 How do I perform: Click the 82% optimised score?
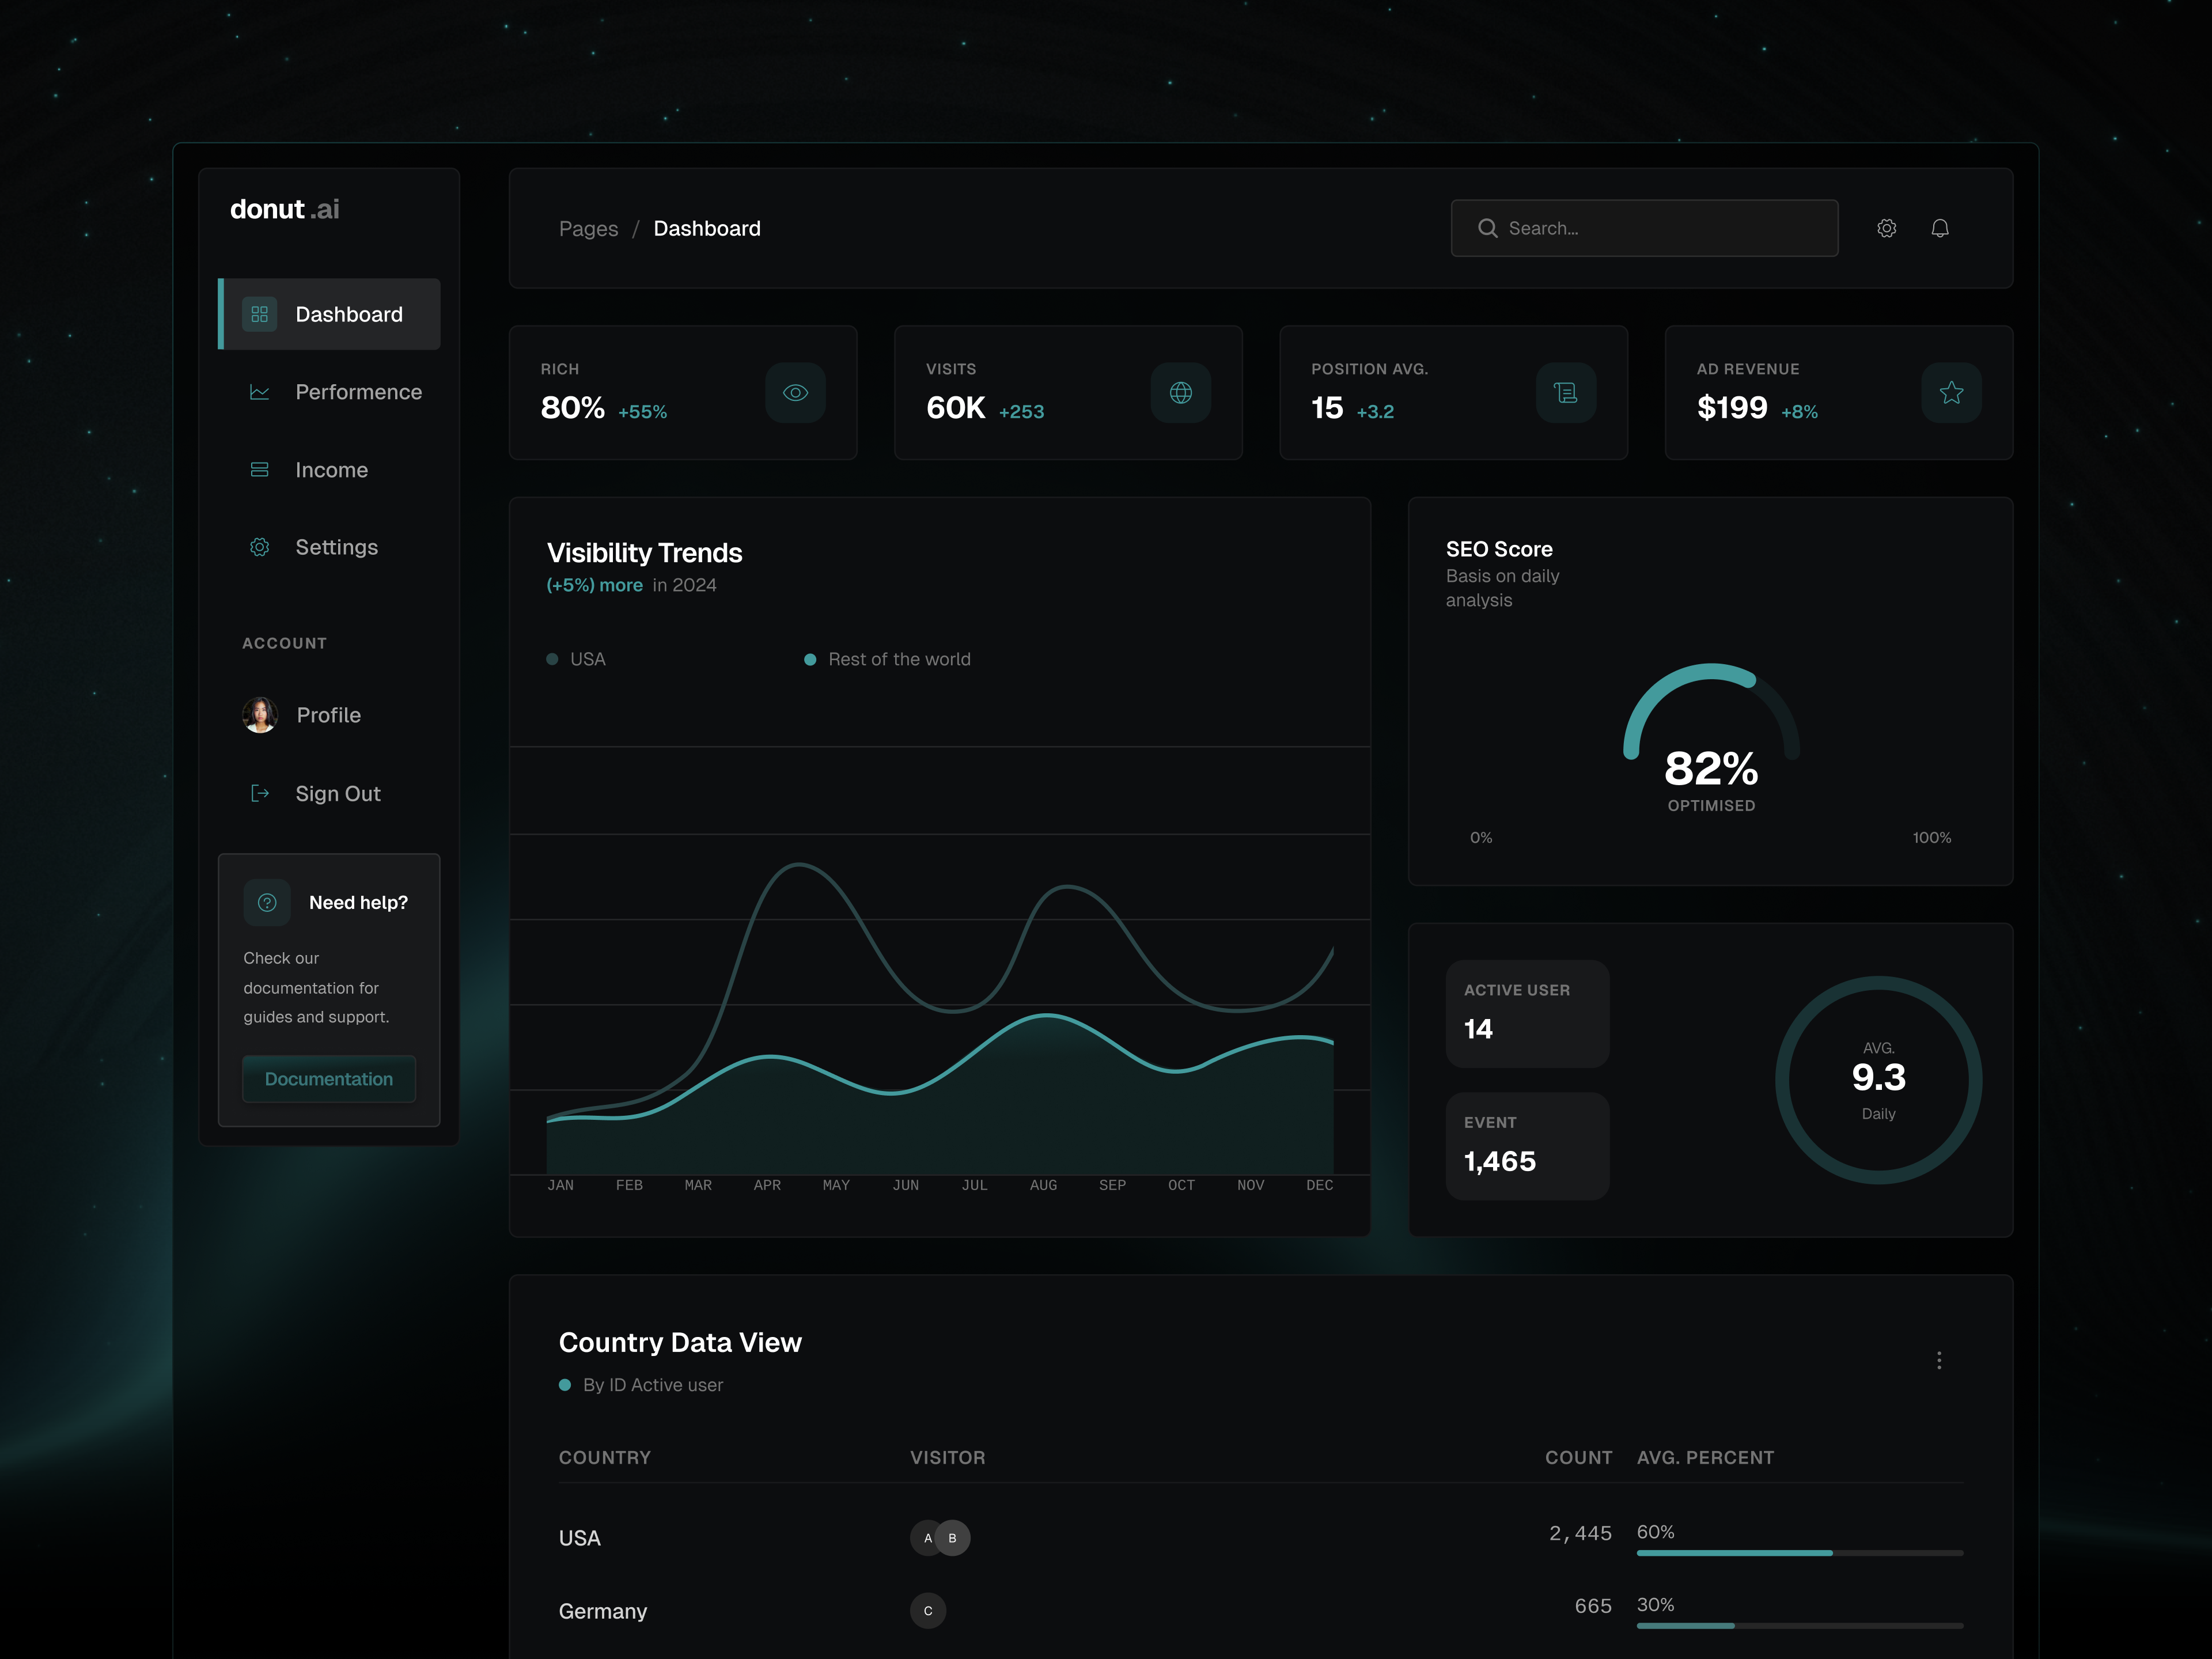(x=1711, y=769)
